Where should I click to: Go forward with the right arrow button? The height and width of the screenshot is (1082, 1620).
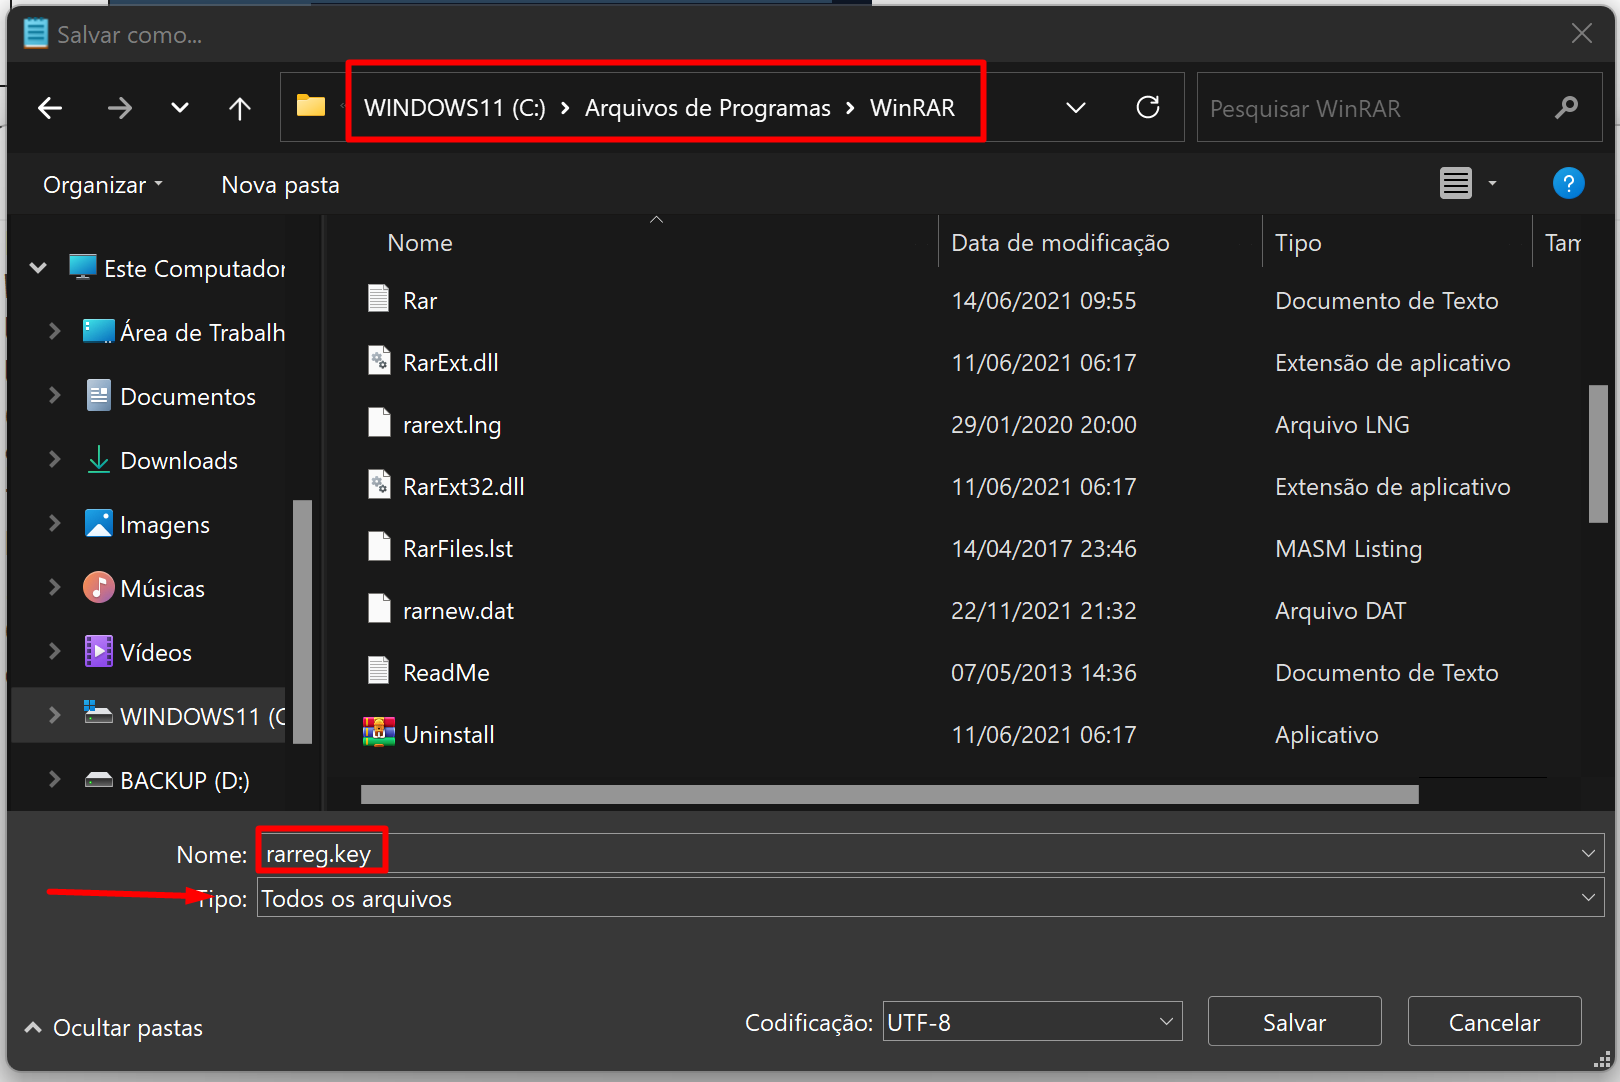[x=120, y=108]
